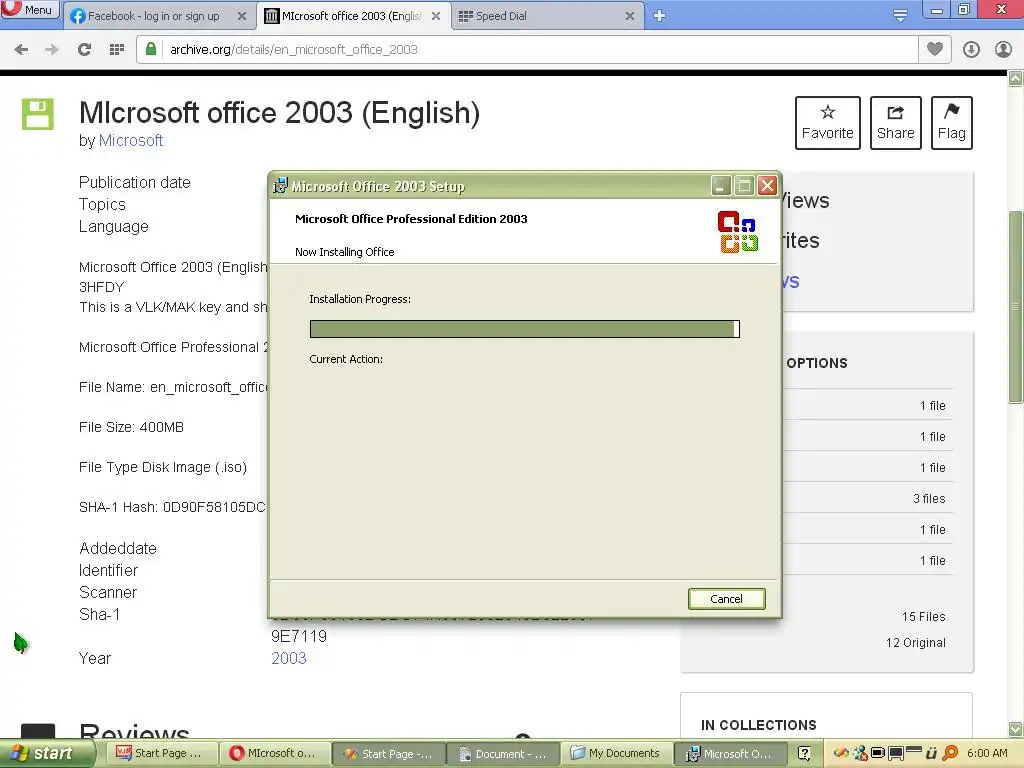Open My Documents from the taskbar
The image size is (1024, 768).
(x=616, y=753)
